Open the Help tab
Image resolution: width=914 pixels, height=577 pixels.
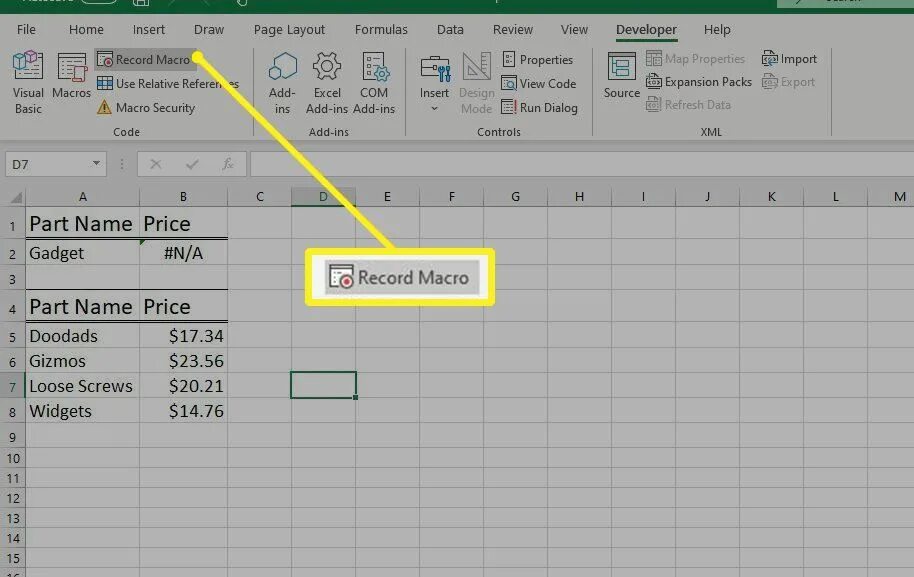click(716, 29)
